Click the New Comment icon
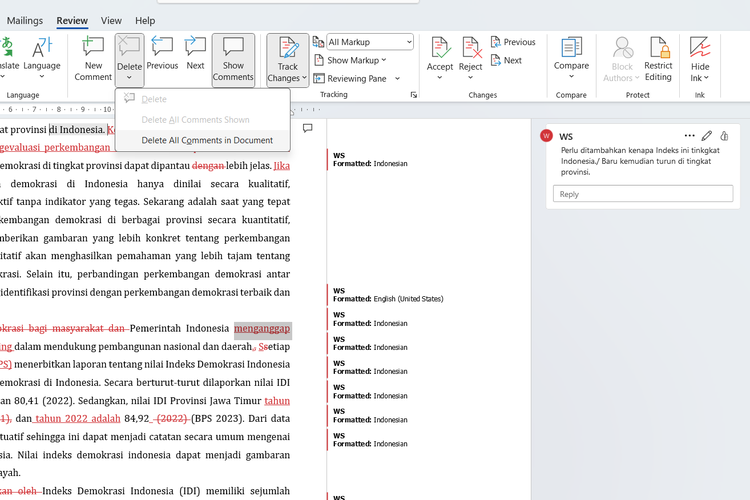 pos(93,47)
